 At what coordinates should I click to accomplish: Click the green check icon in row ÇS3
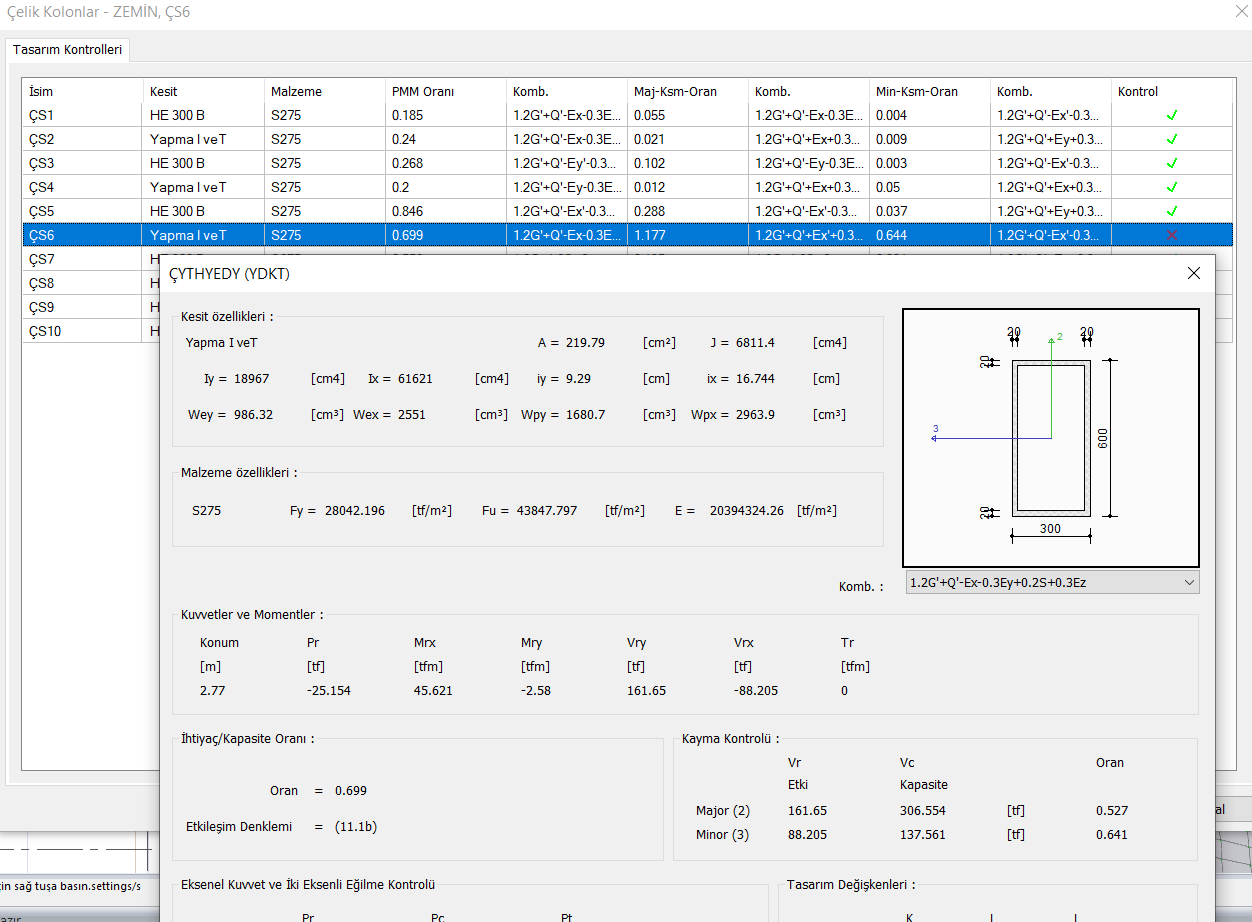1172,163
